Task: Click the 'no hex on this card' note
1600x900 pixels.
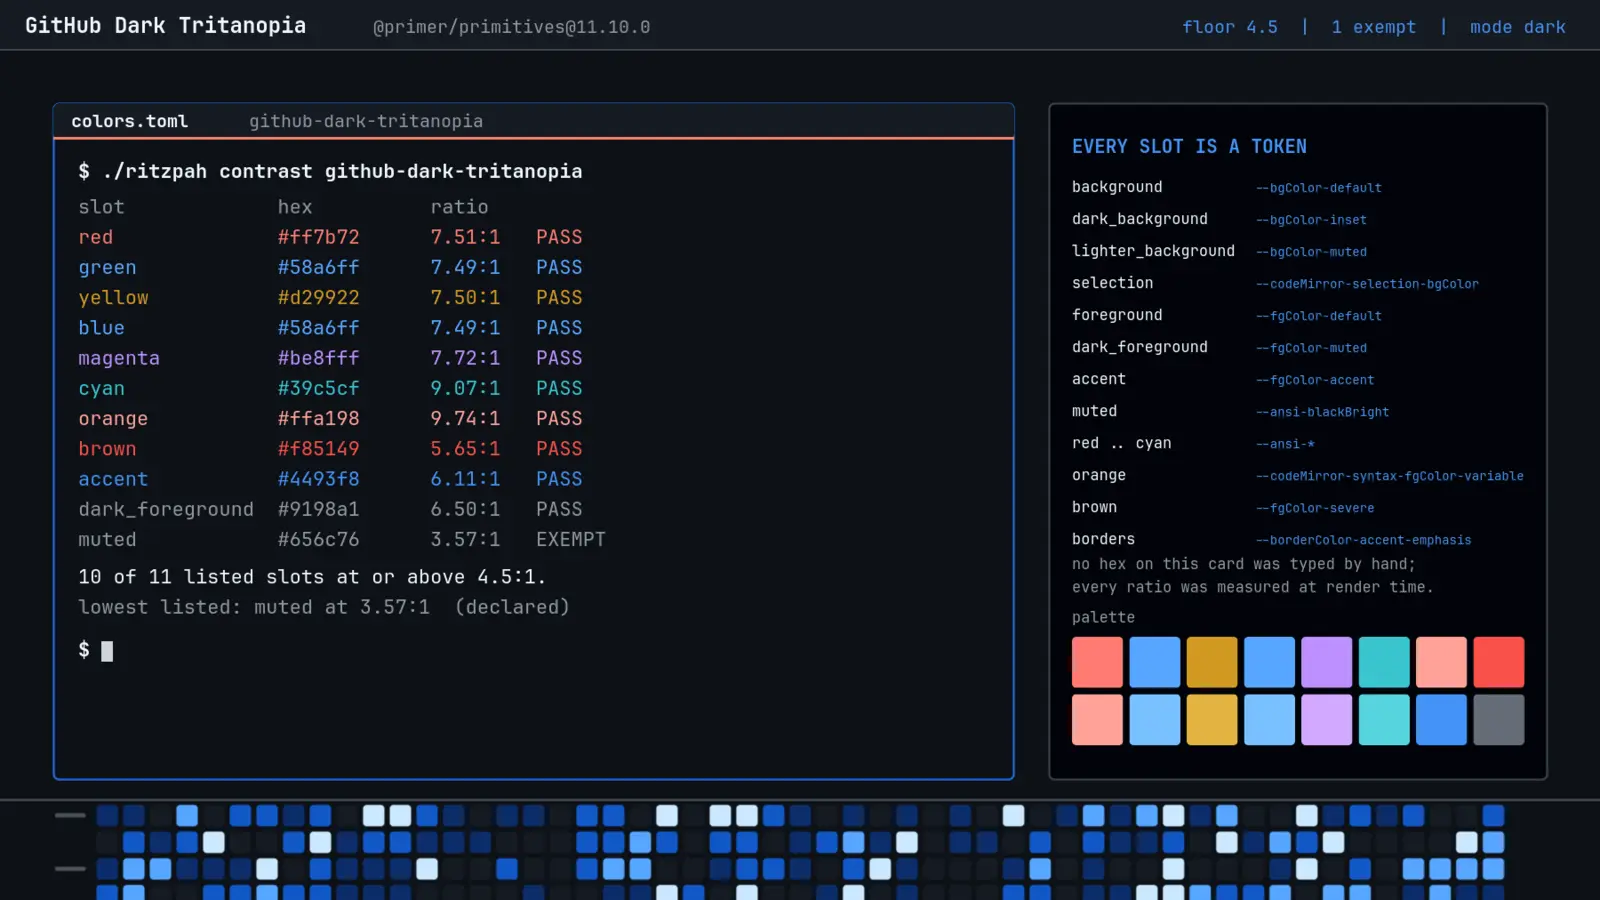Action: click(1243, 564)
